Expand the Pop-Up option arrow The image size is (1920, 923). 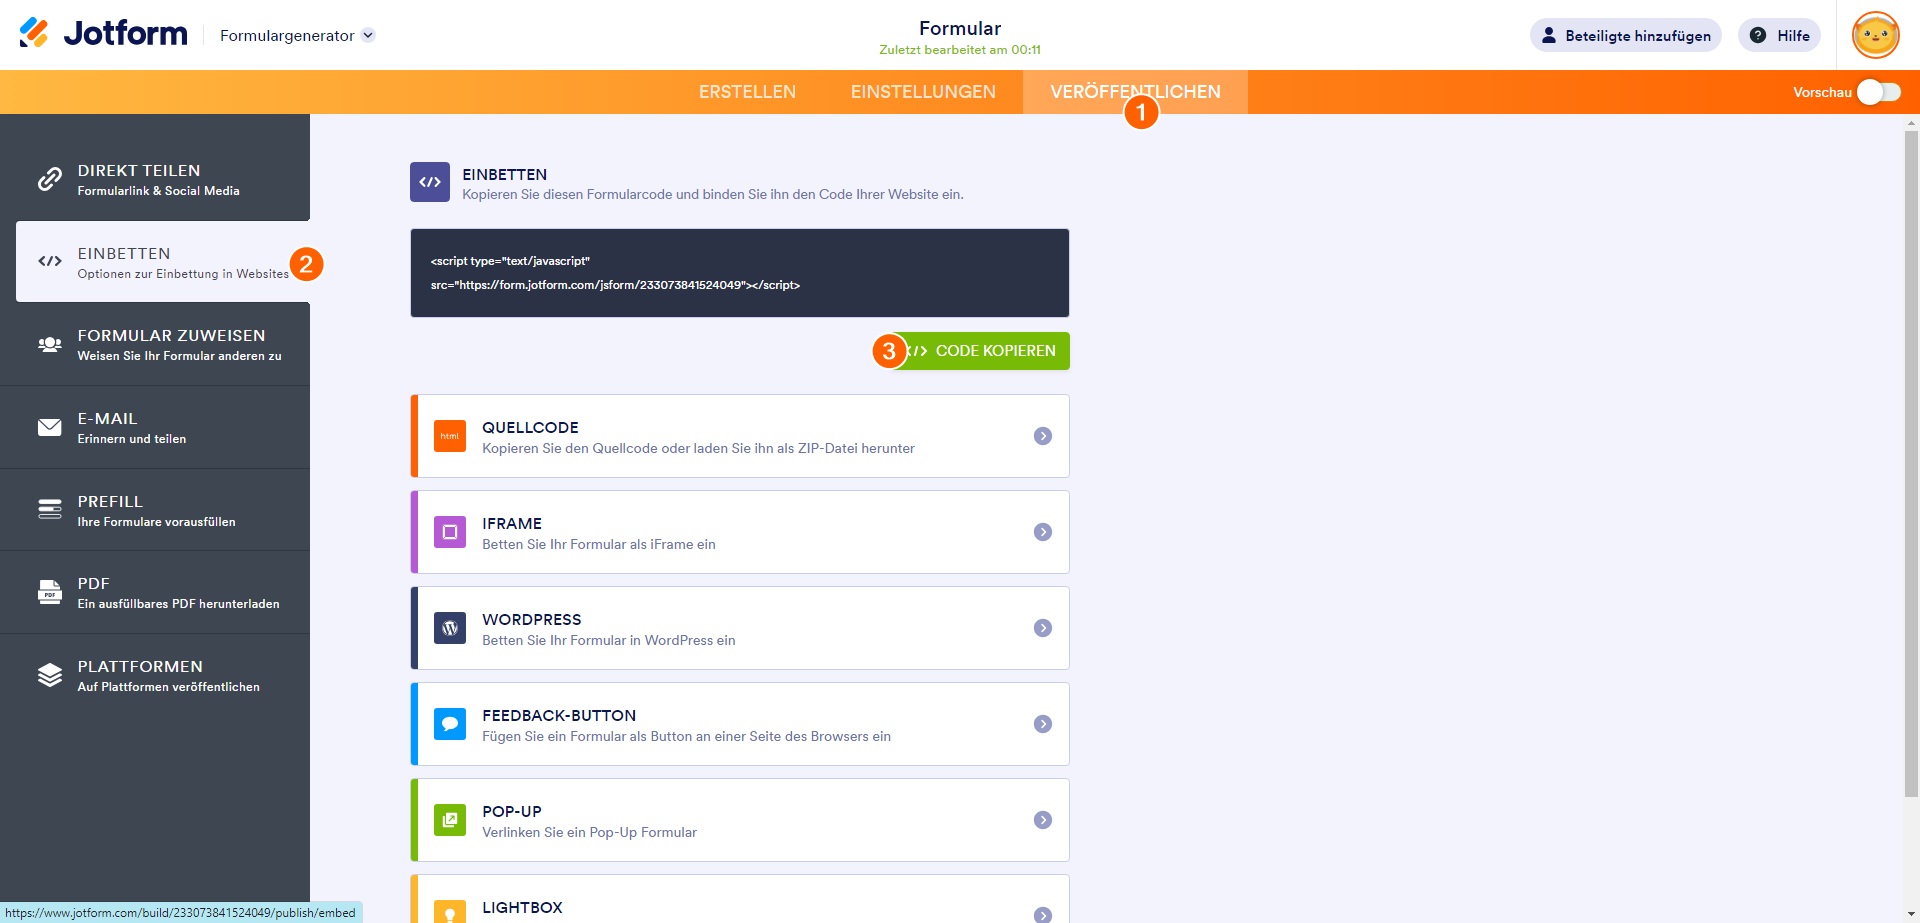pos(1043,820)
